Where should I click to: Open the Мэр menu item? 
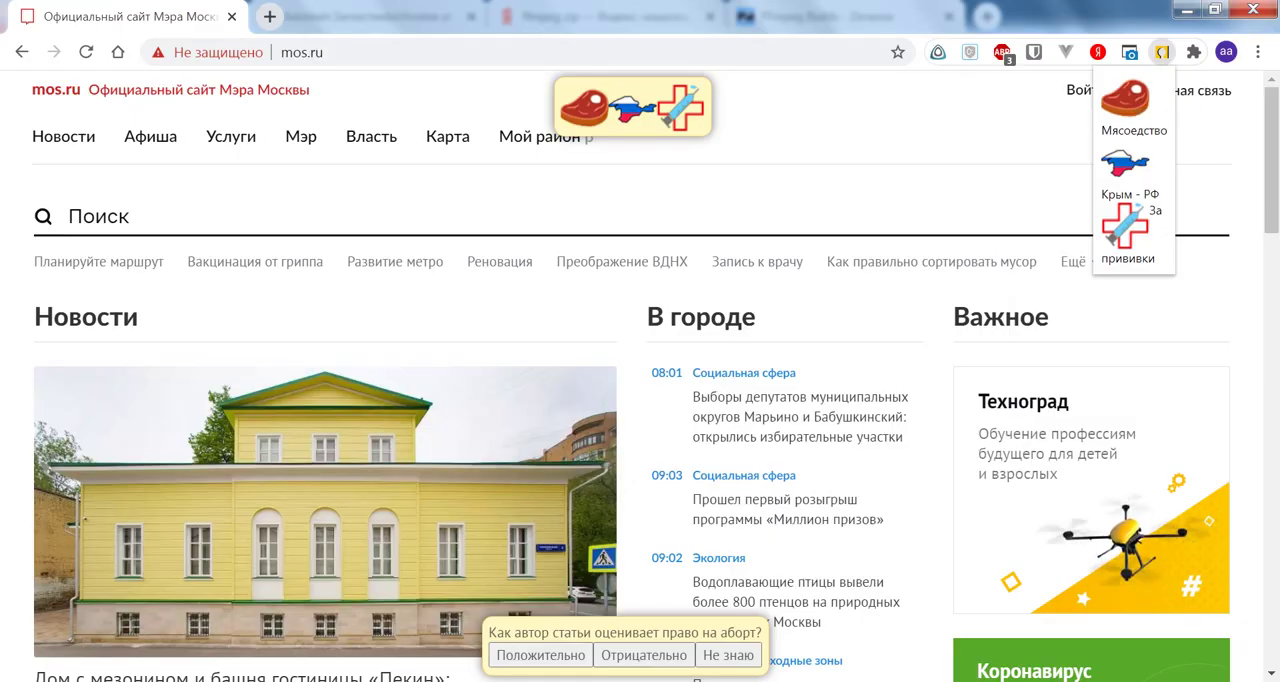(x=301, y=137)
